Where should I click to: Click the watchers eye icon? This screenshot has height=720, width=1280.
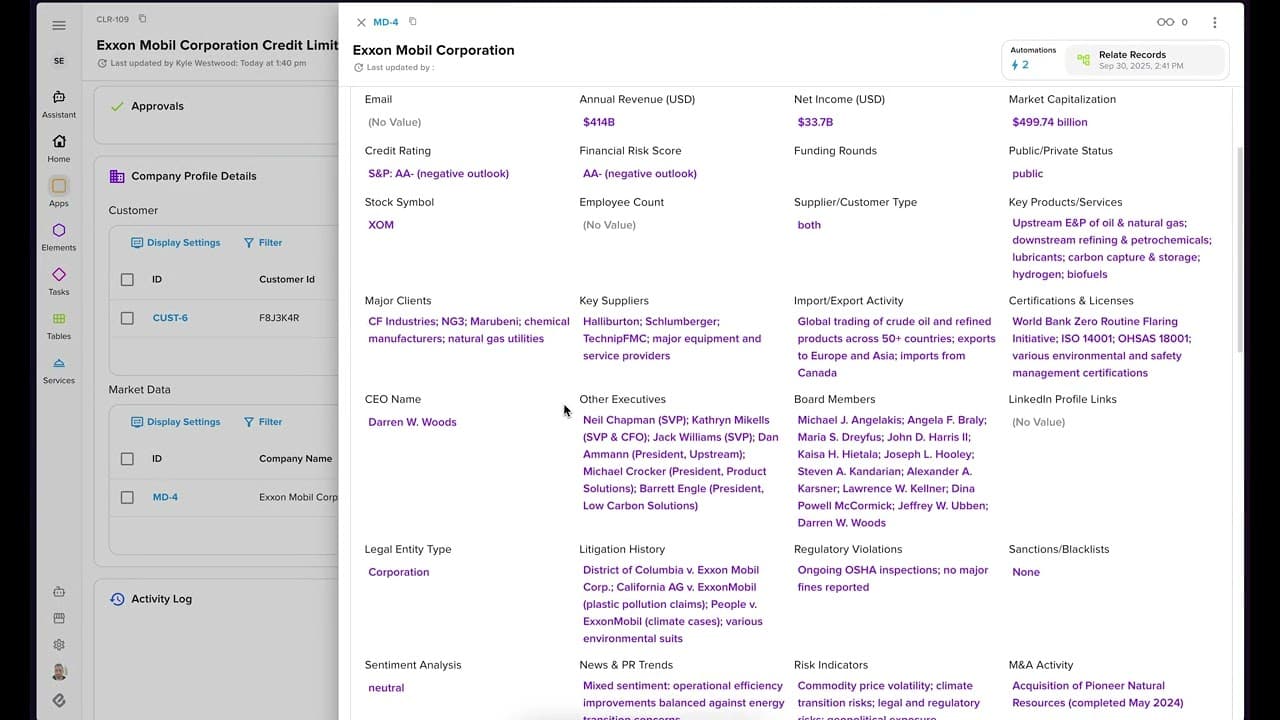1165,22
